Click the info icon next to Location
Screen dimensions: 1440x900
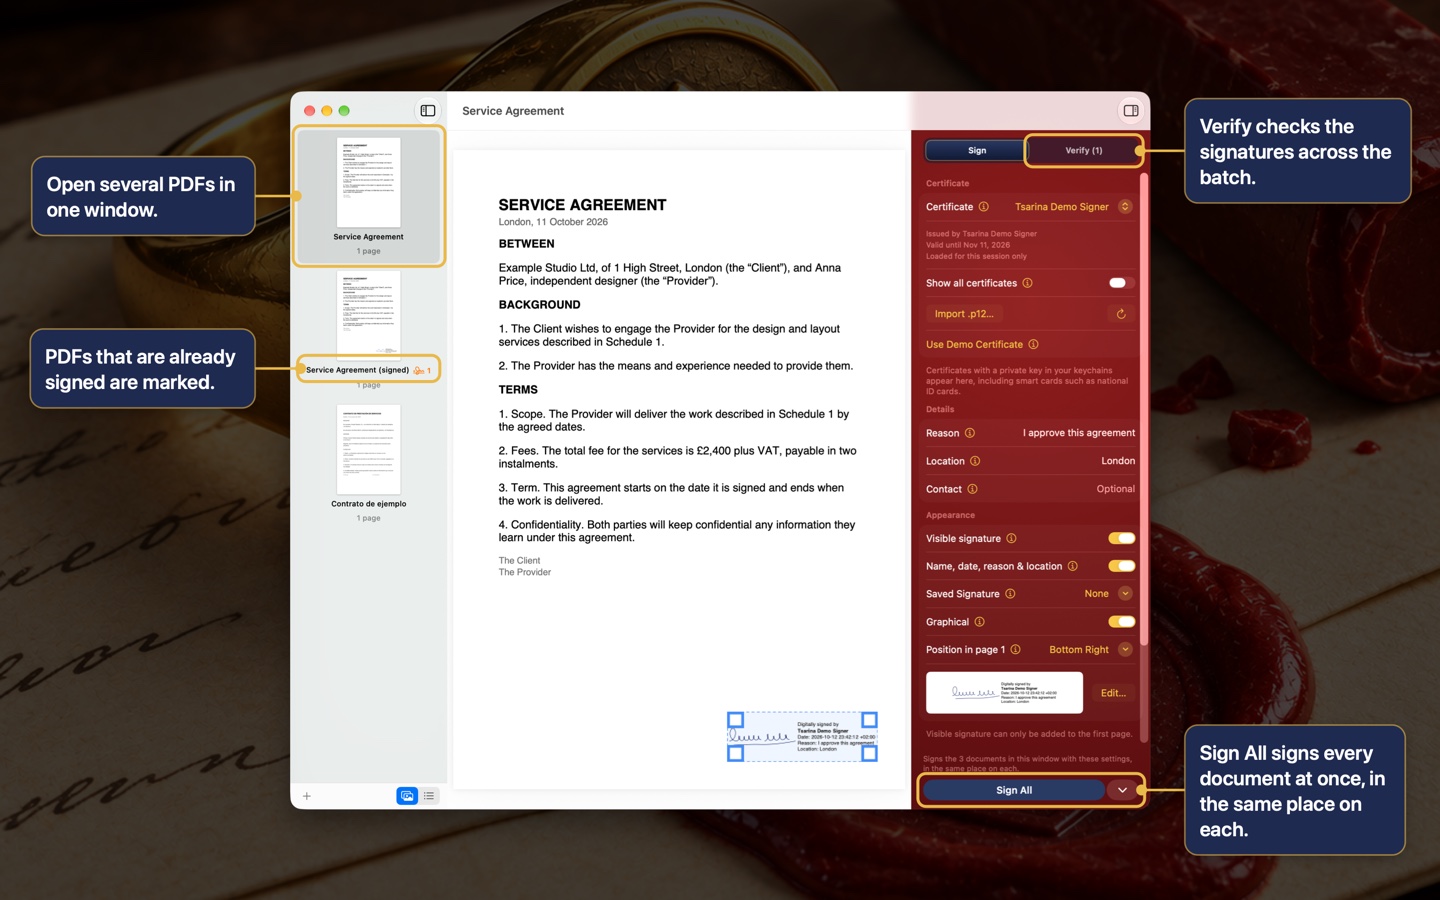click(x=975, y=461)
